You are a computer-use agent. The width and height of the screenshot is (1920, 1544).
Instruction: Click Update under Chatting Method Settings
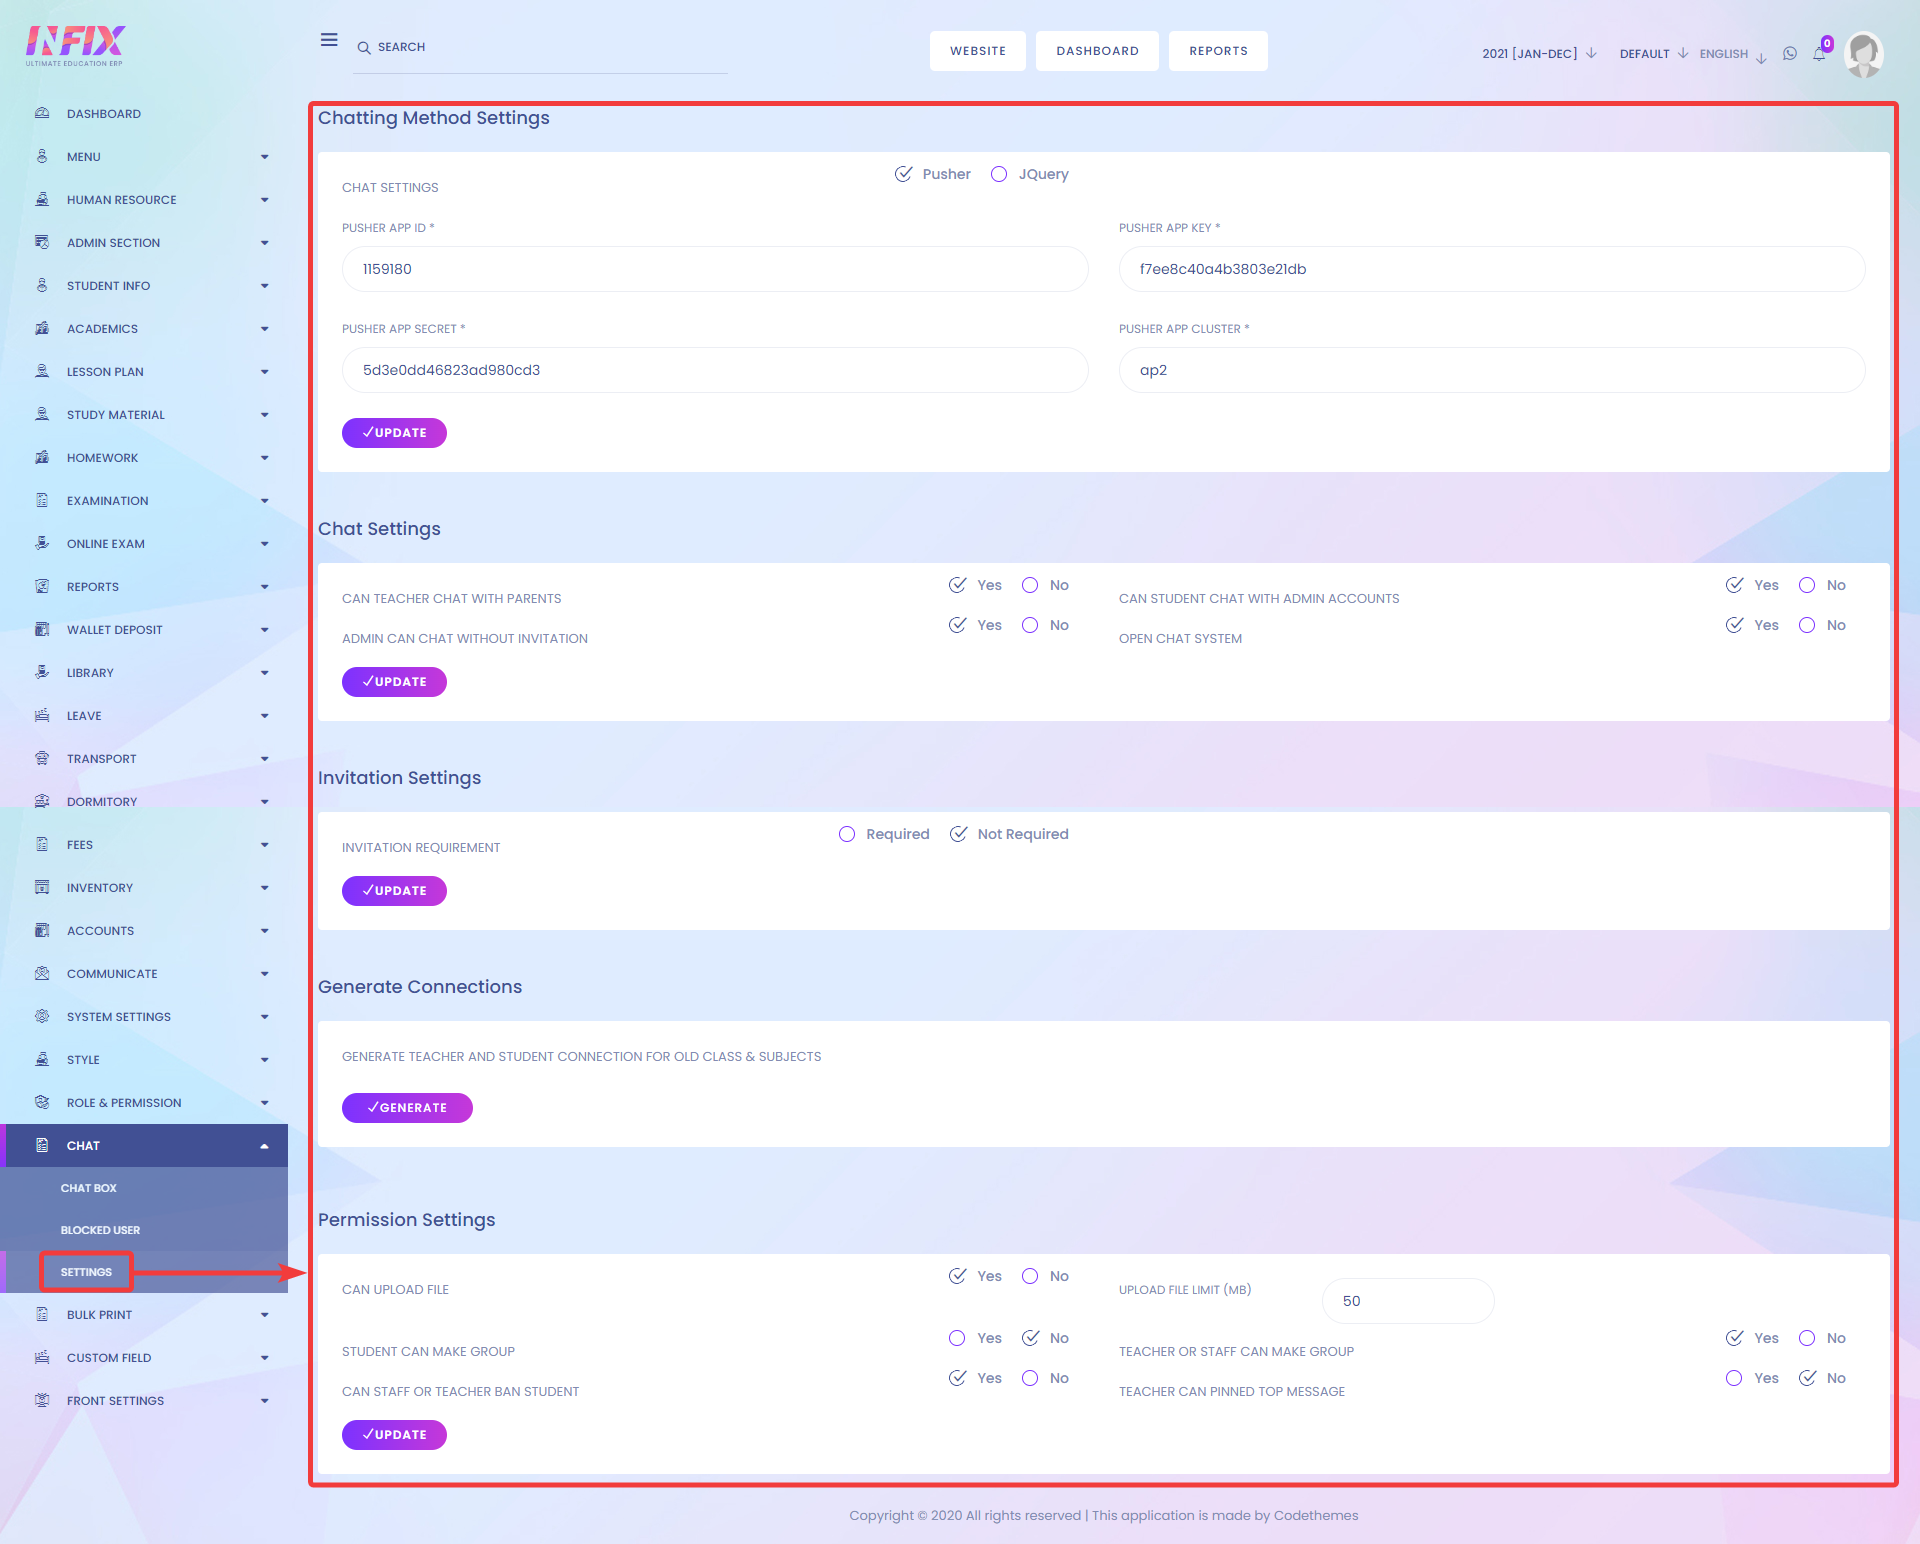[x=394, y=433]
